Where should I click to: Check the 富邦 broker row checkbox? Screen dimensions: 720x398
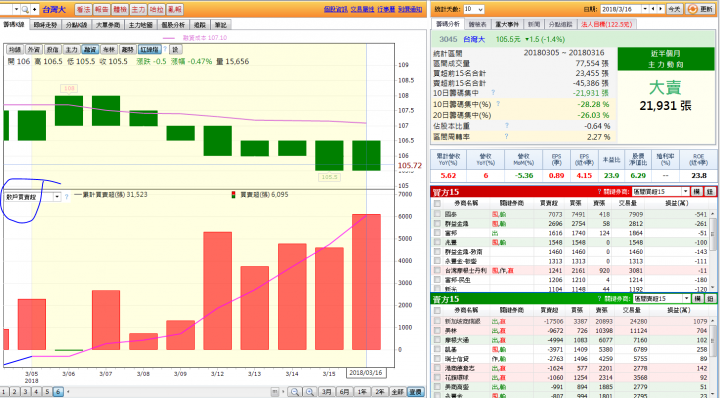pyautogui.click(x=437, y=233)
